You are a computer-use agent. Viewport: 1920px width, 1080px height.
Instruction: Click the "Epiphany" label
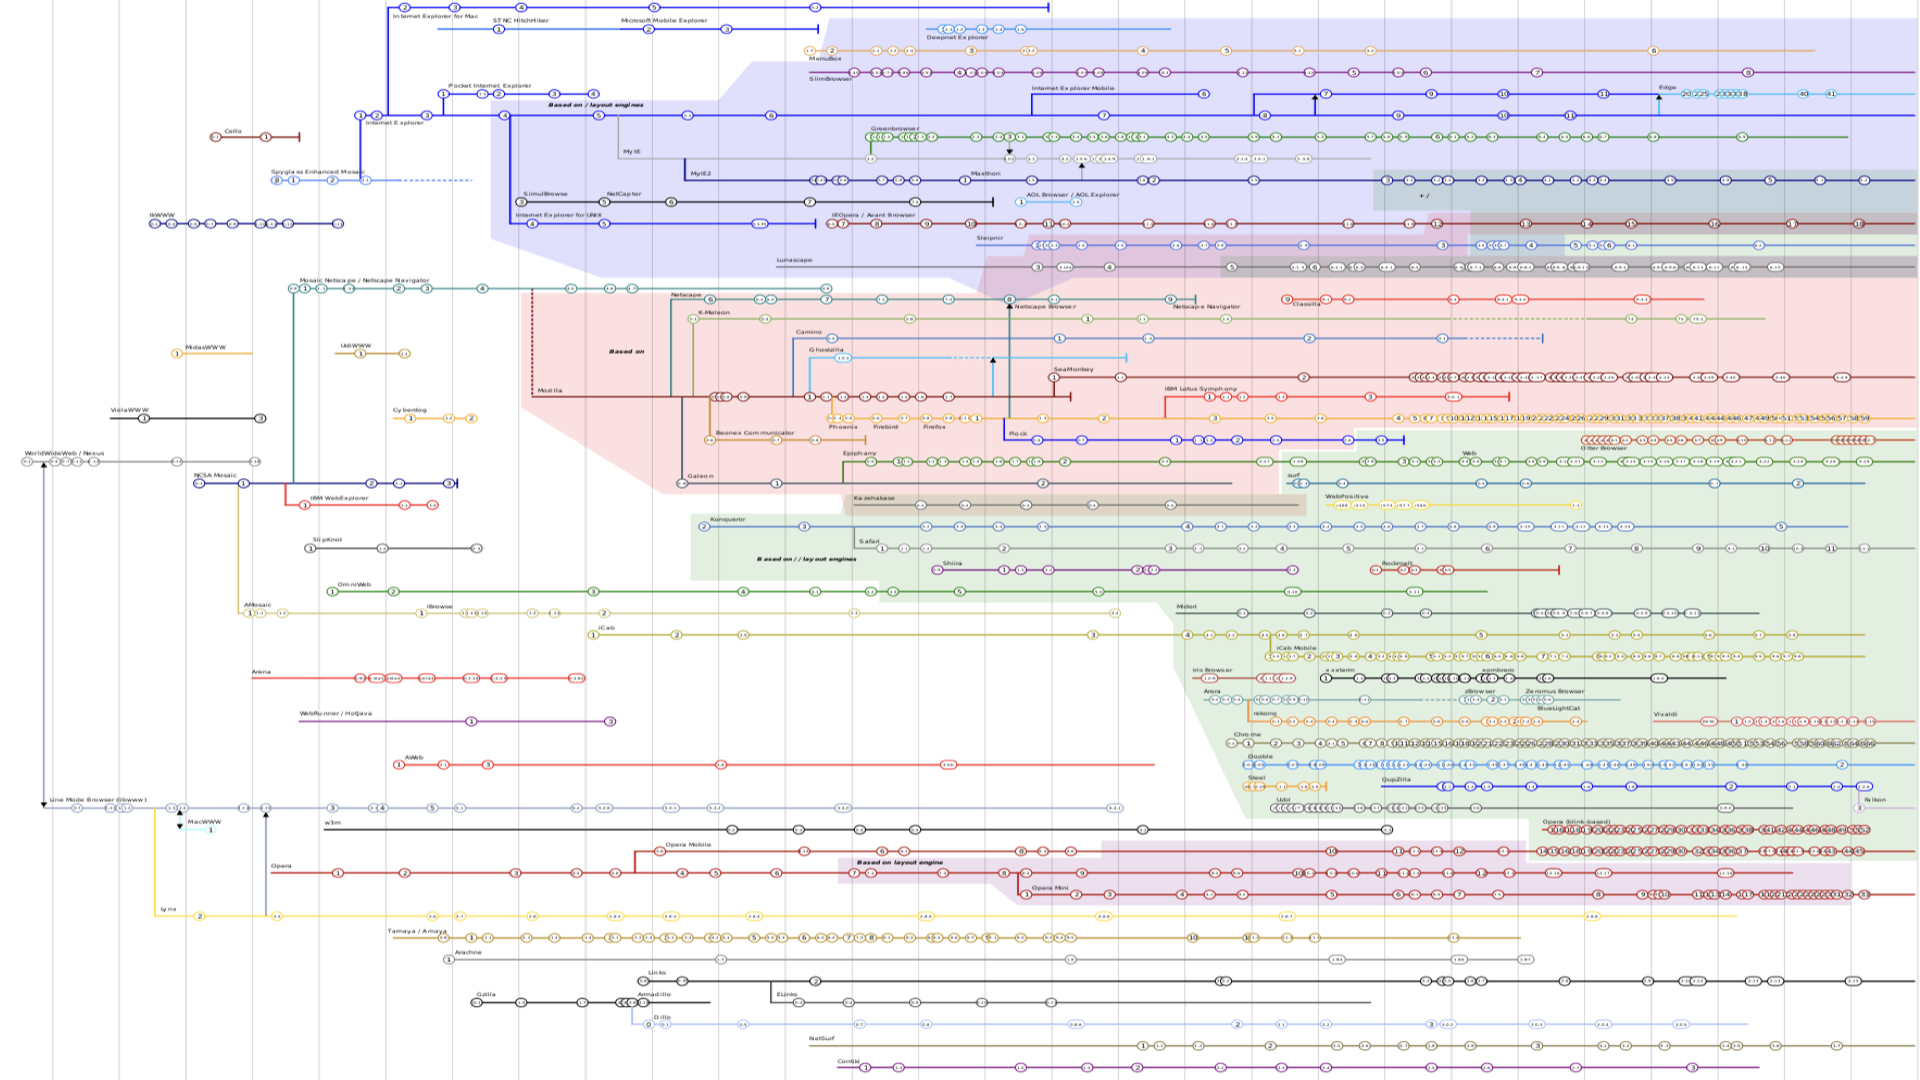(859, 454)
